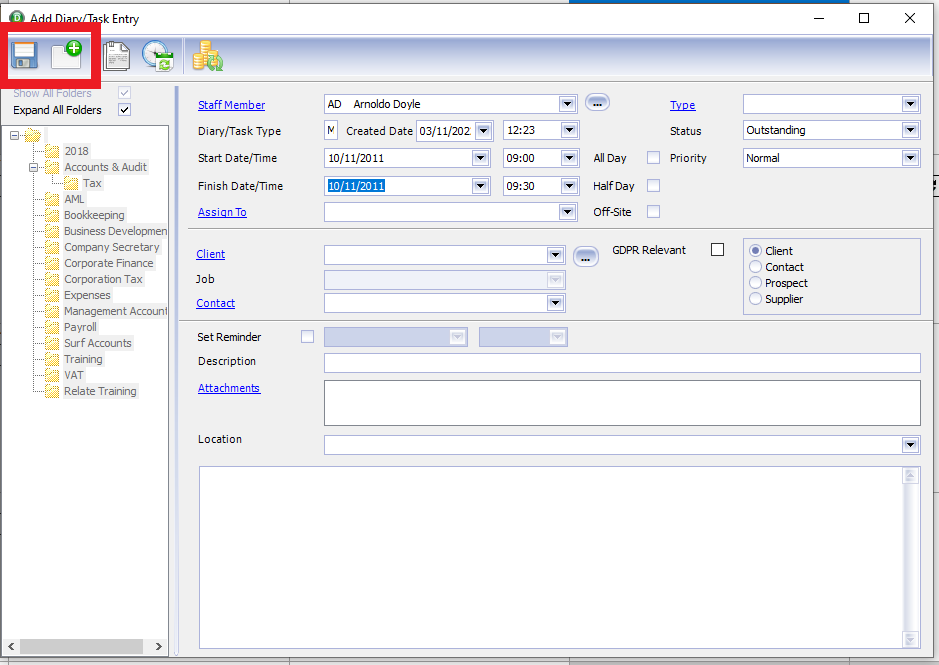Open the Location dropdown arrow

point(910,445)
